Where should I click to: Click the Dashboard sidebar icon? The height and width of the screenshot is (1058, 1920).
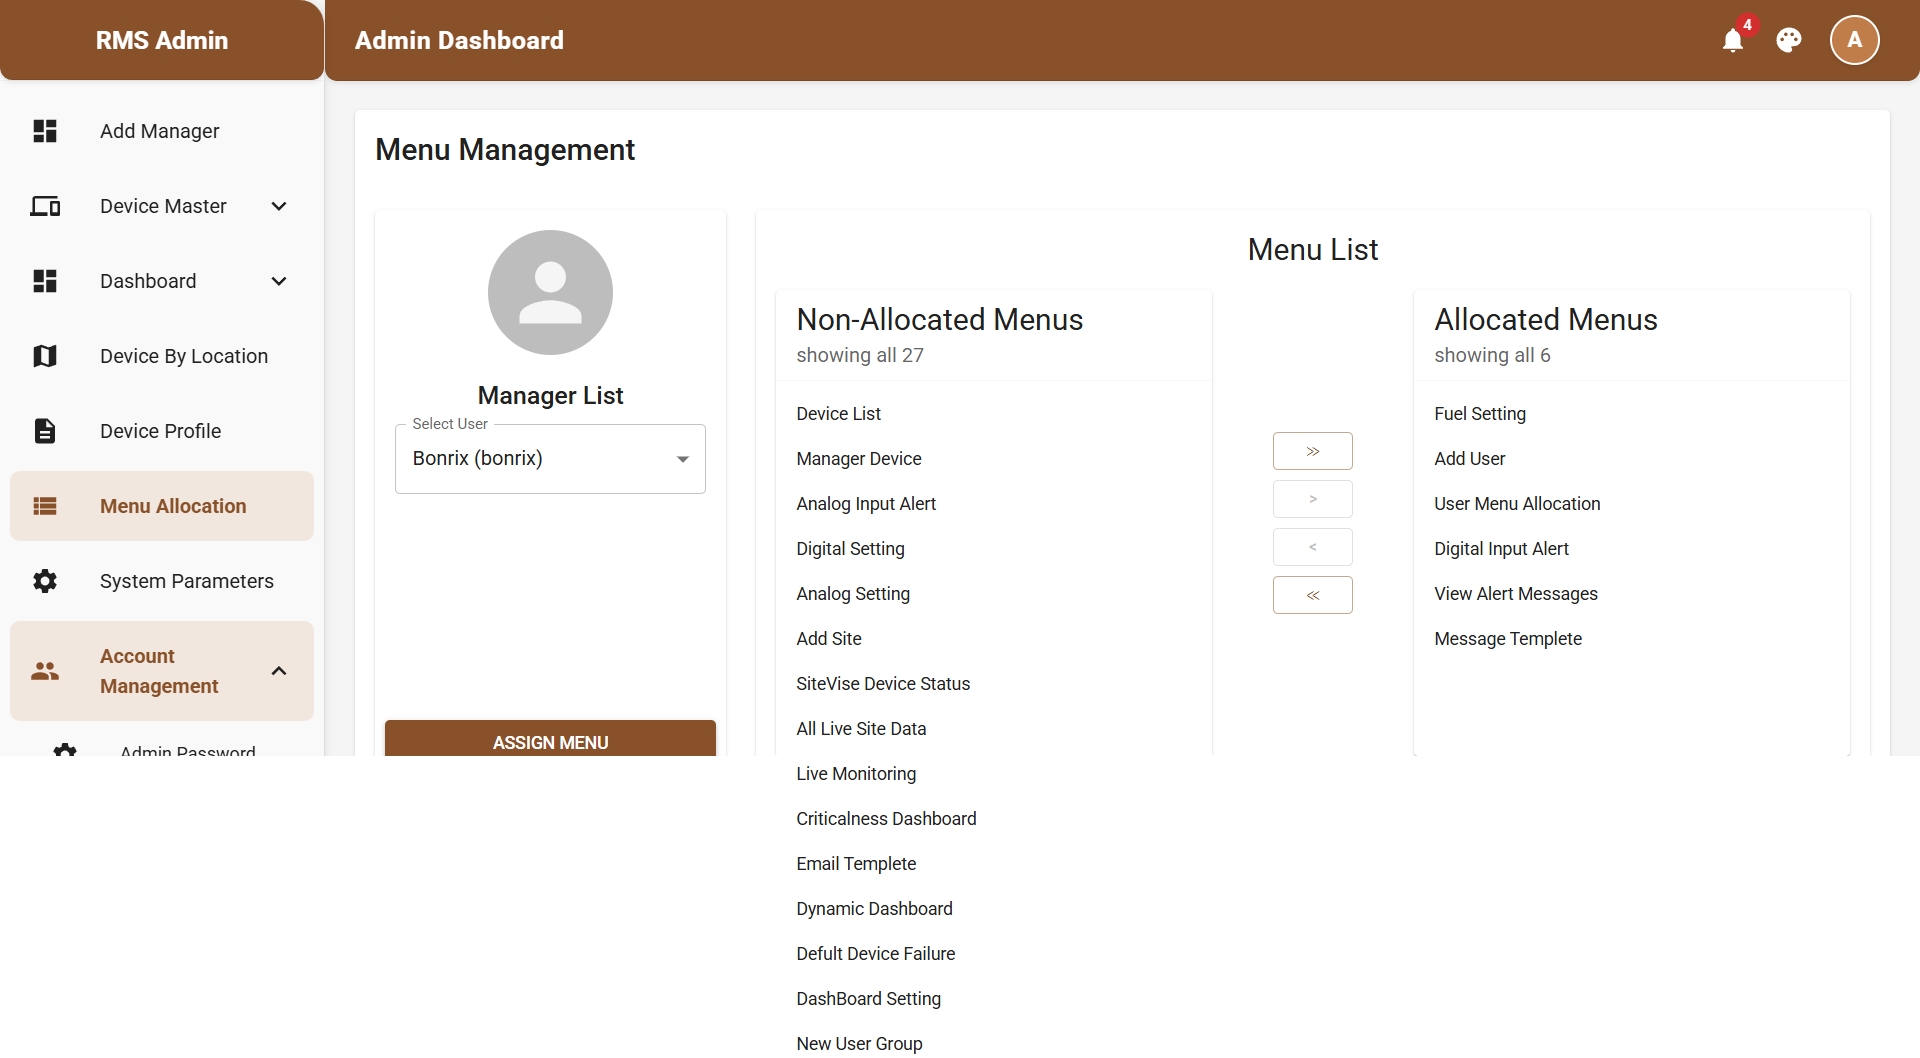[x=45, y=281]
